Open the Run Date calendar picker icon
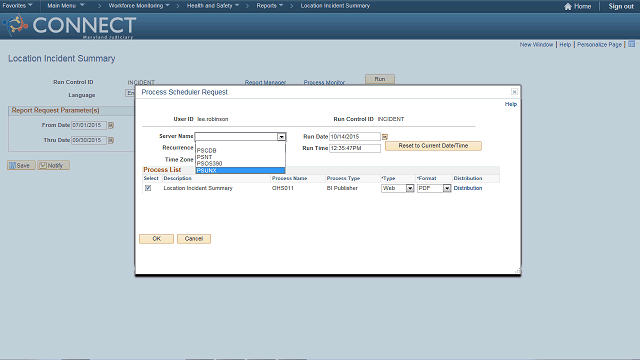640x360 pixels. pyautogui.click(x=384, y=137)
